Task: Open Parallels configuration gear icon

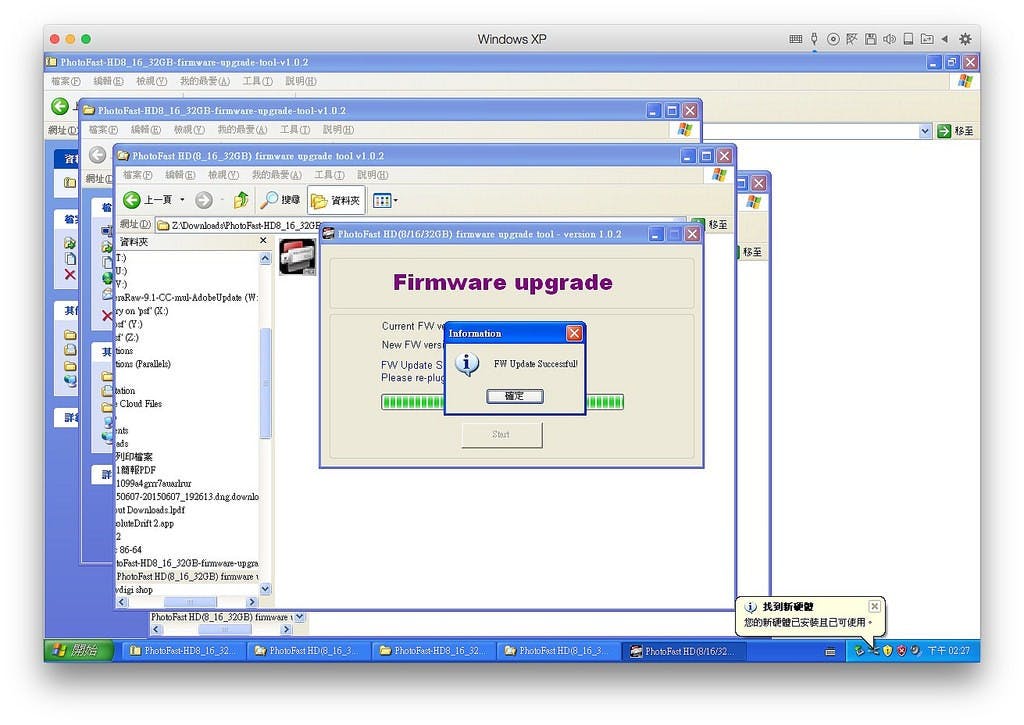Action: coord(965,39)
